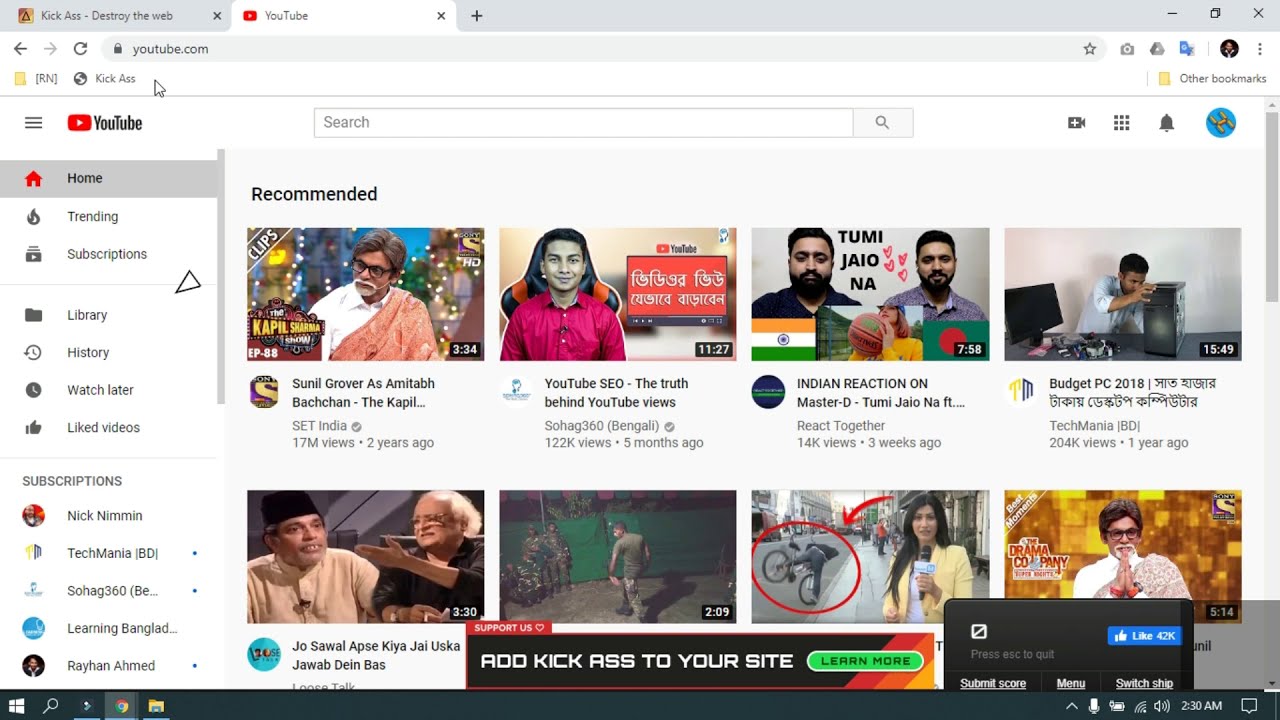Click the taskbar volume icon
The height and width of the screenshot is (720, 1280).
1161,706
